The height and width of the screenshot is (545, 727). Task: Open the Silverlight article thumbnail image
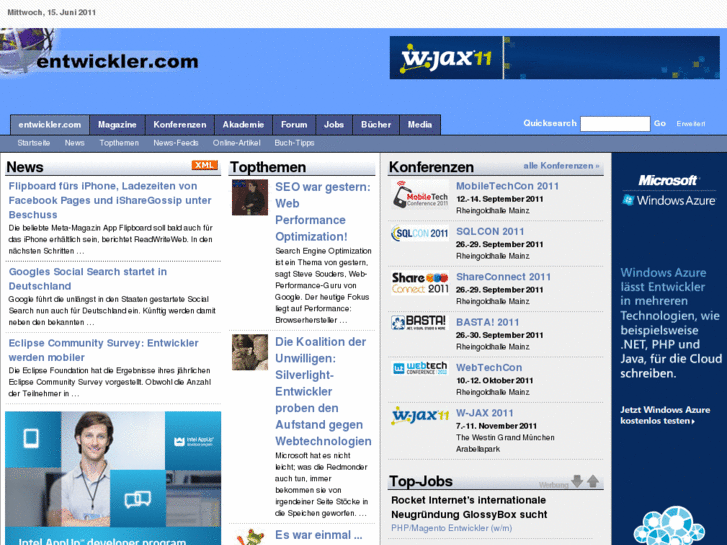click(250, 352)
